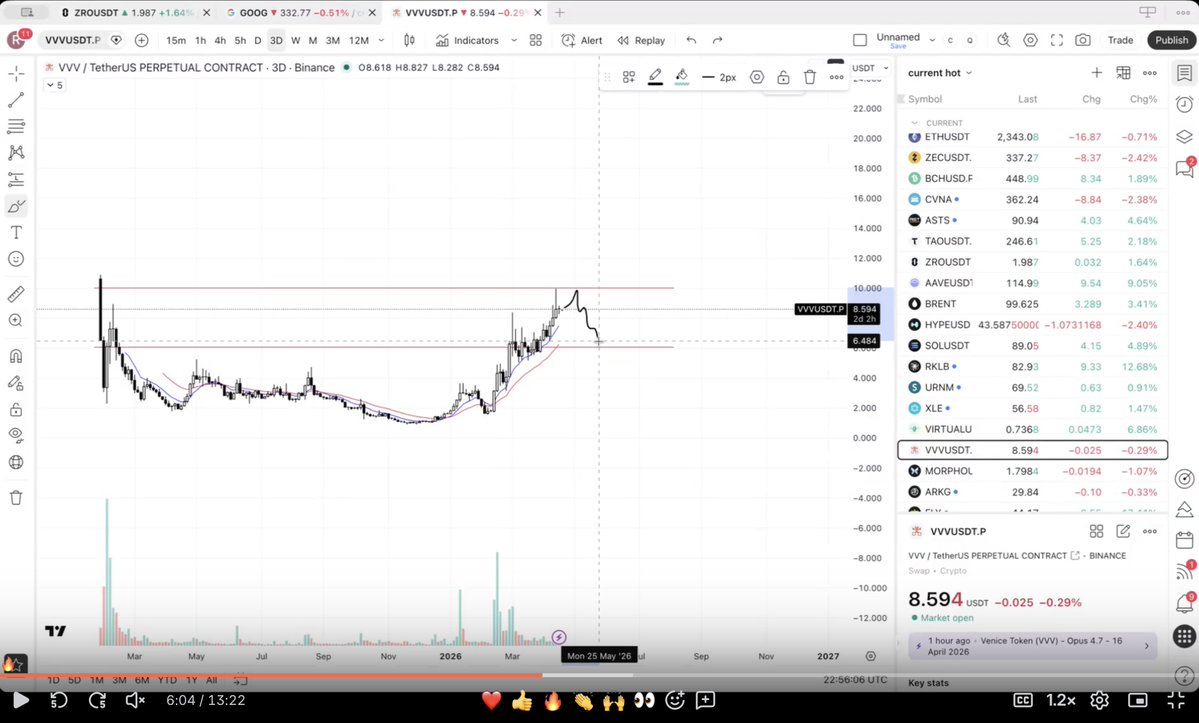Switch to the 3D timeframe

click(276, 41)
